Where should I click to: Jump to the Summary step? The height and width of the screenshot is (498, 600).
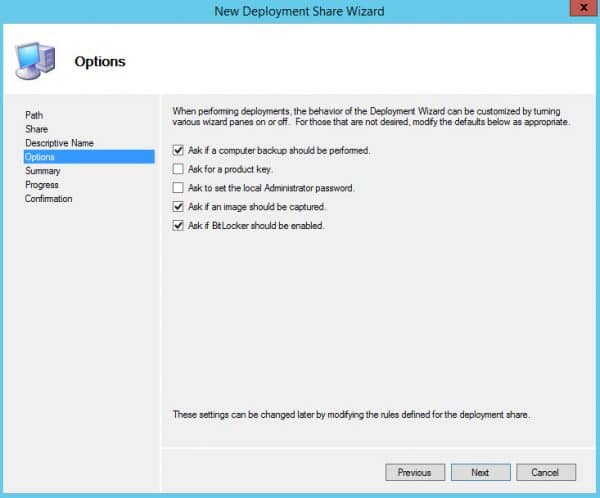[42, 171]
